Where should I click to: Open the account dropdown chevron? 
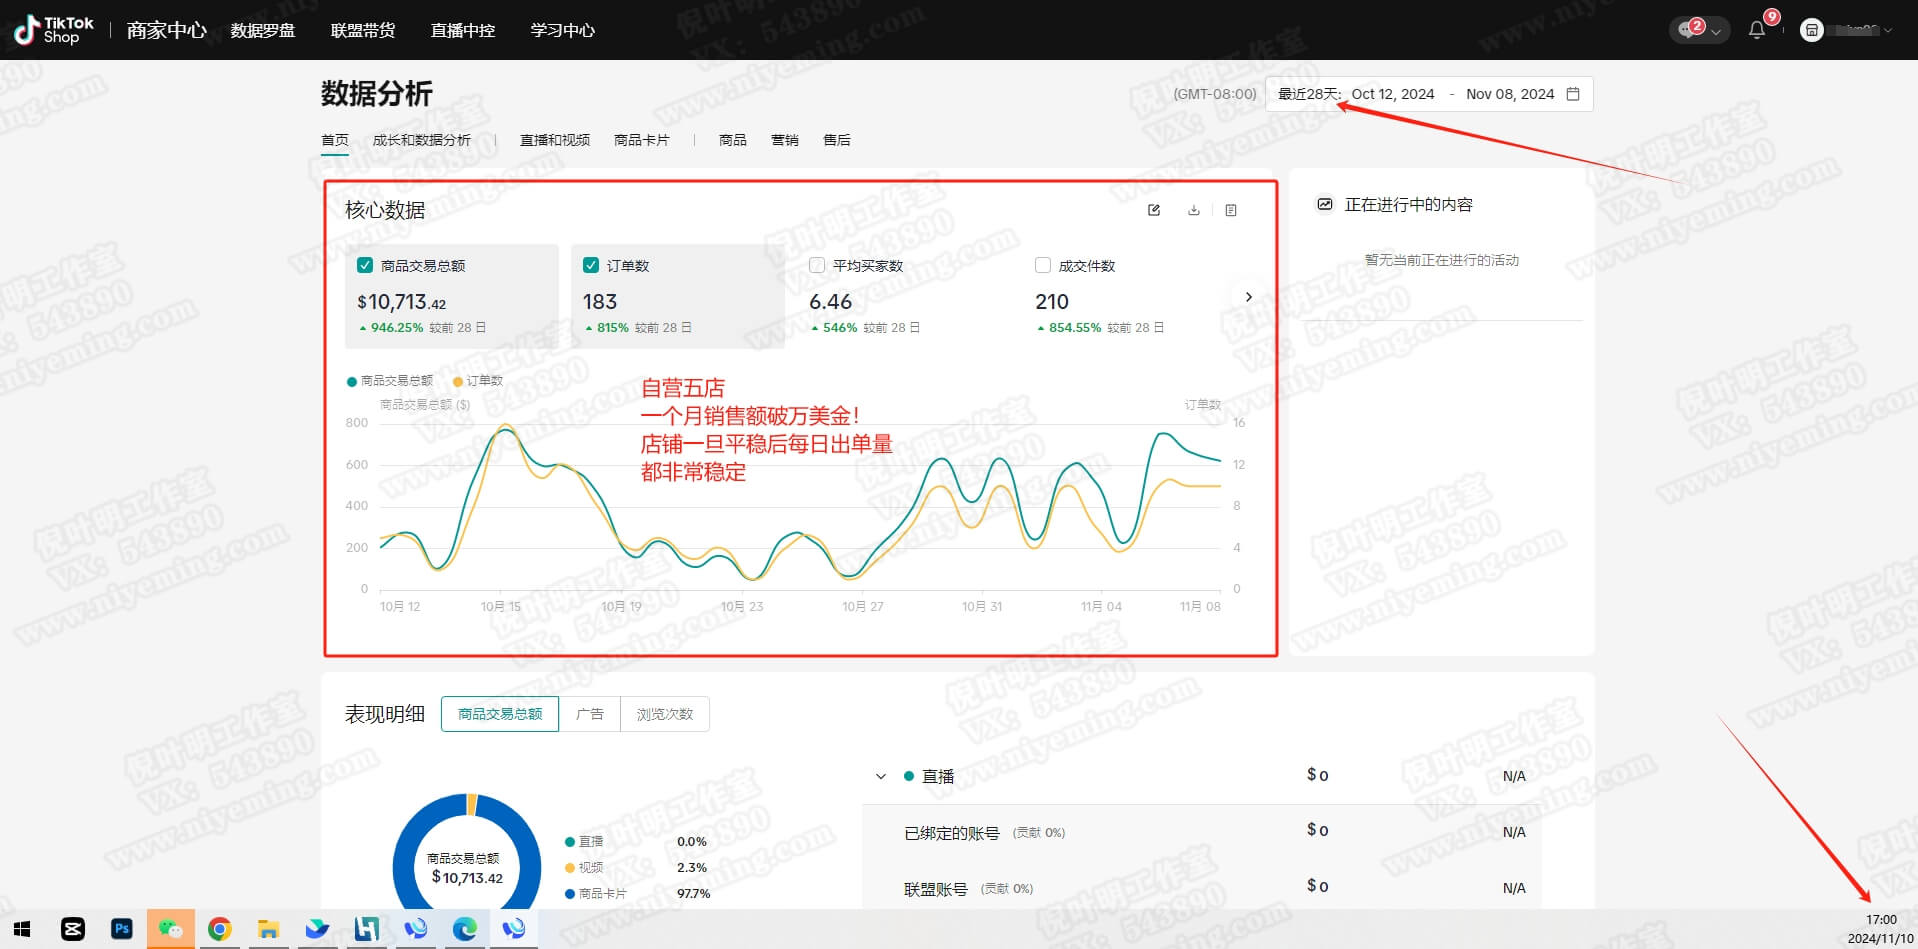(x=1888, y=30)
